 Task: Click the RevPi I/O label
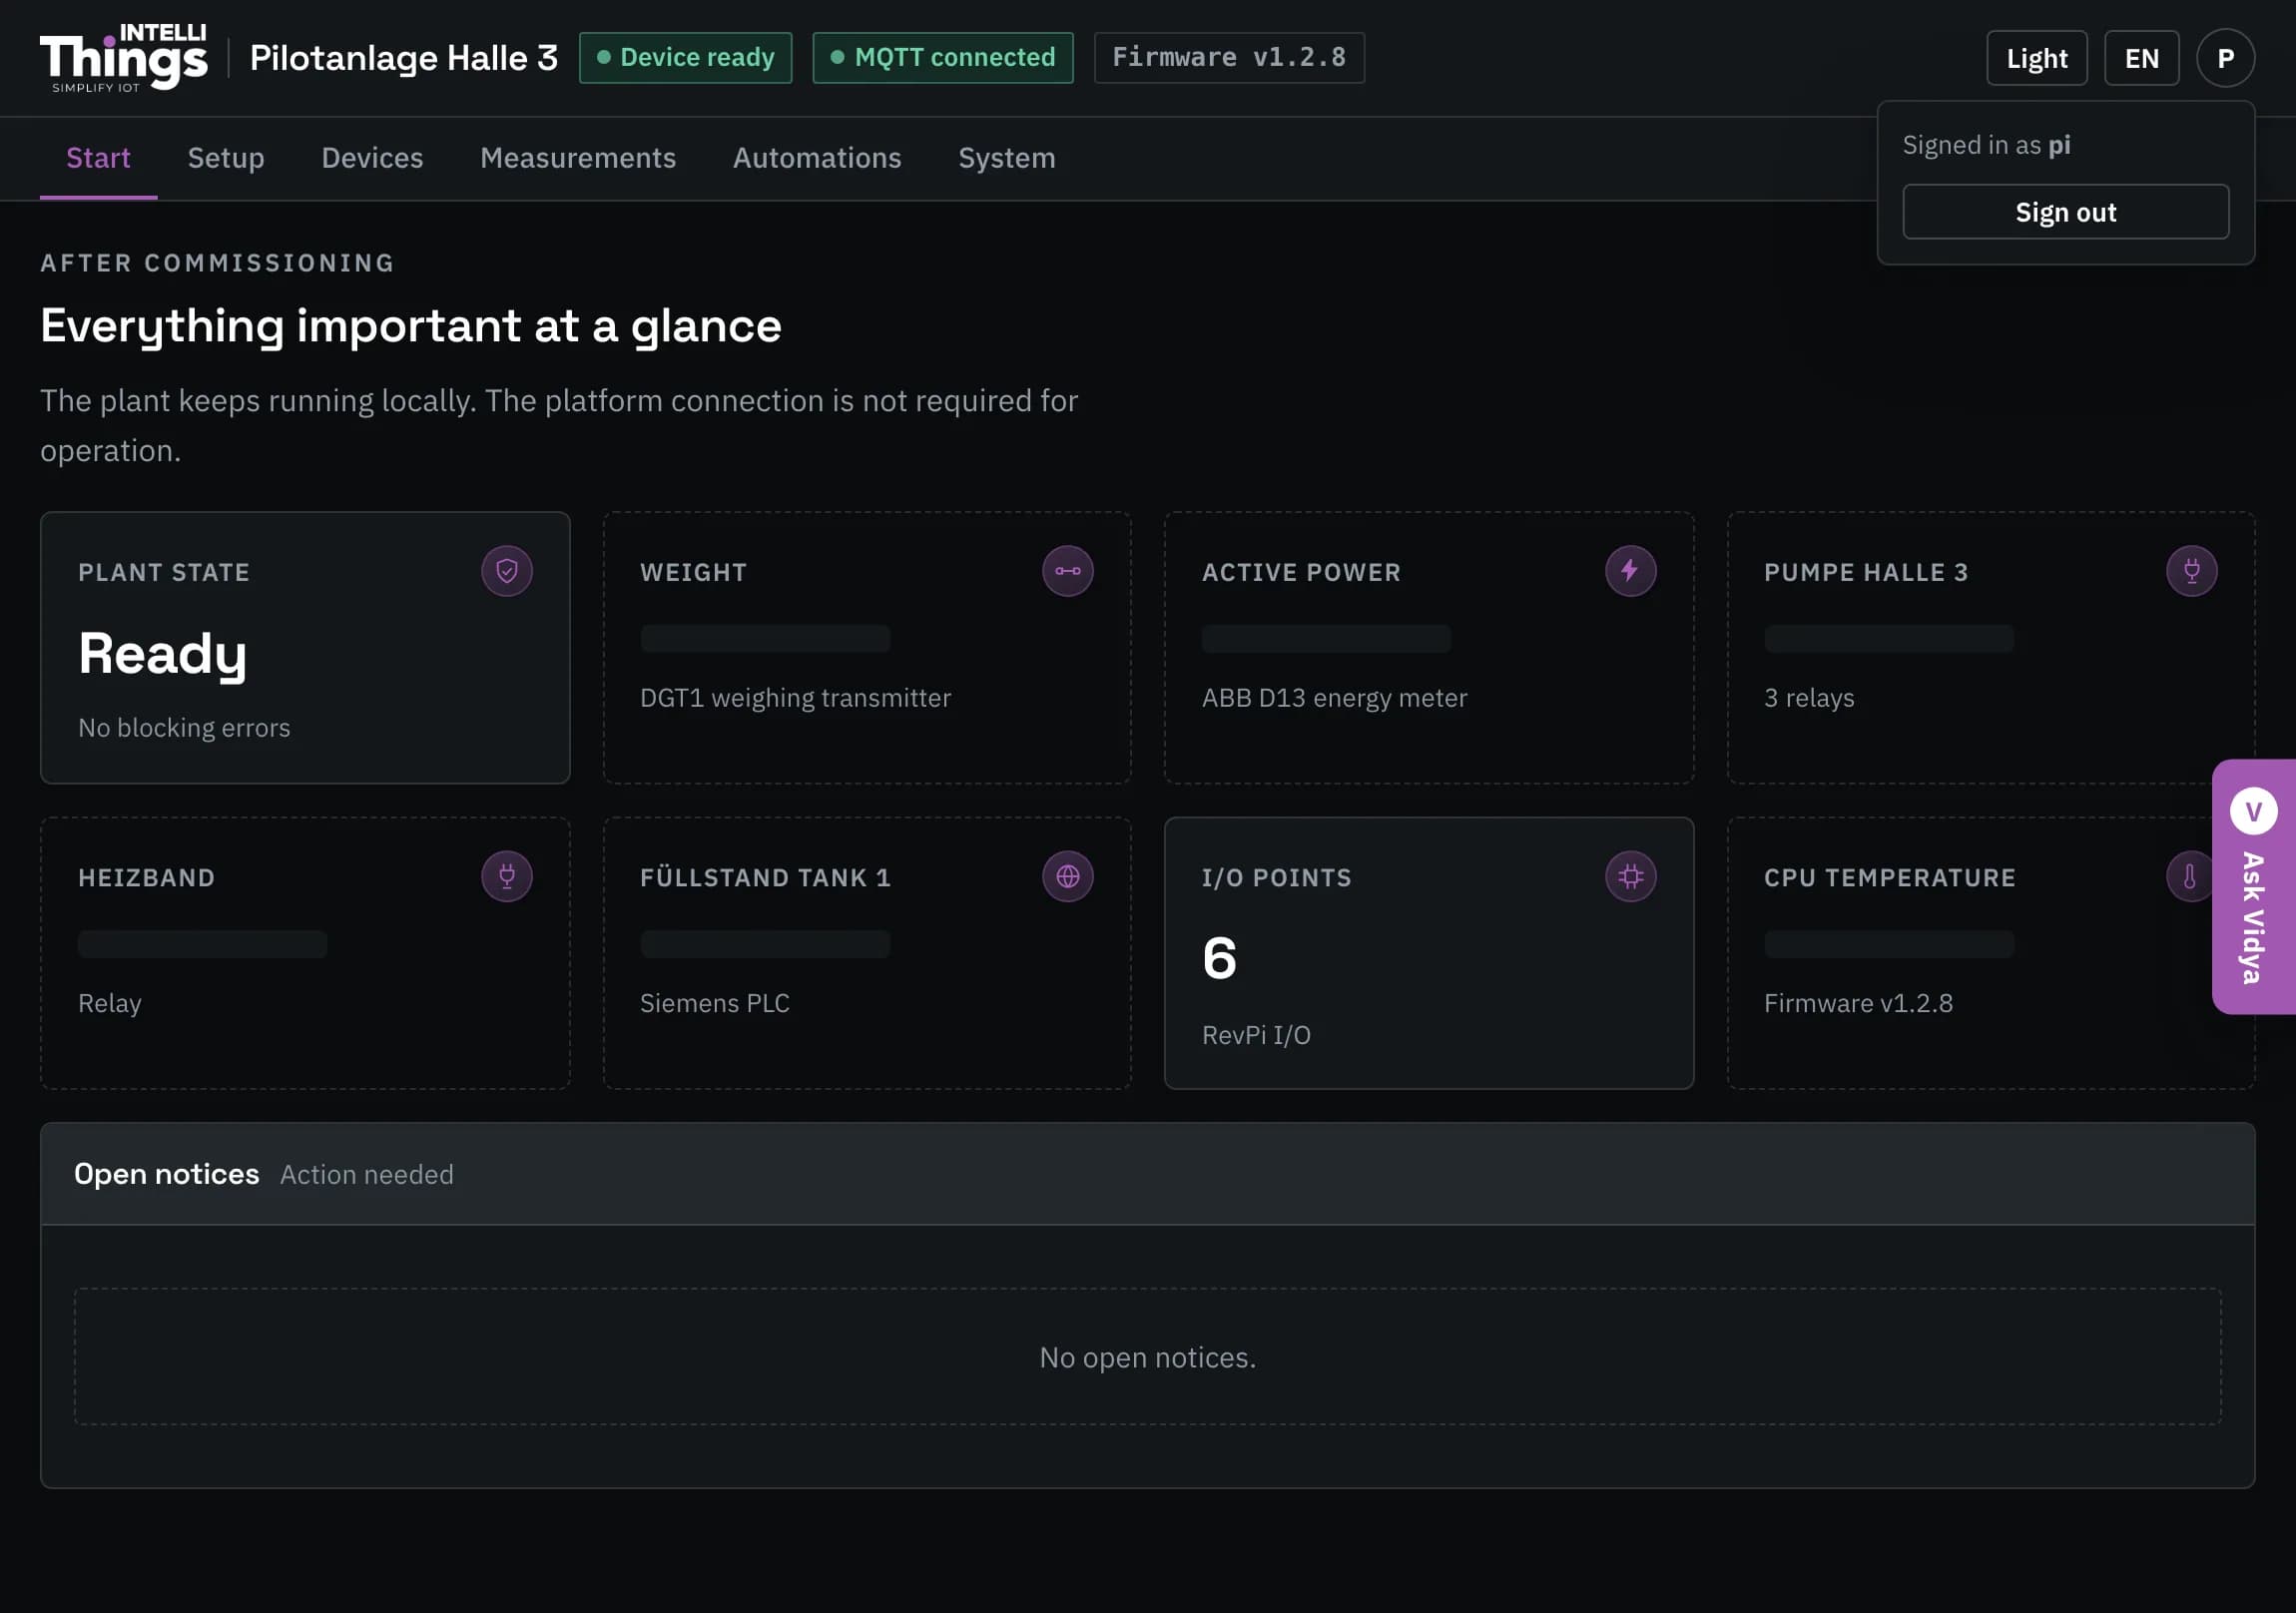pyautogui.click(x=1256, y=1035)
